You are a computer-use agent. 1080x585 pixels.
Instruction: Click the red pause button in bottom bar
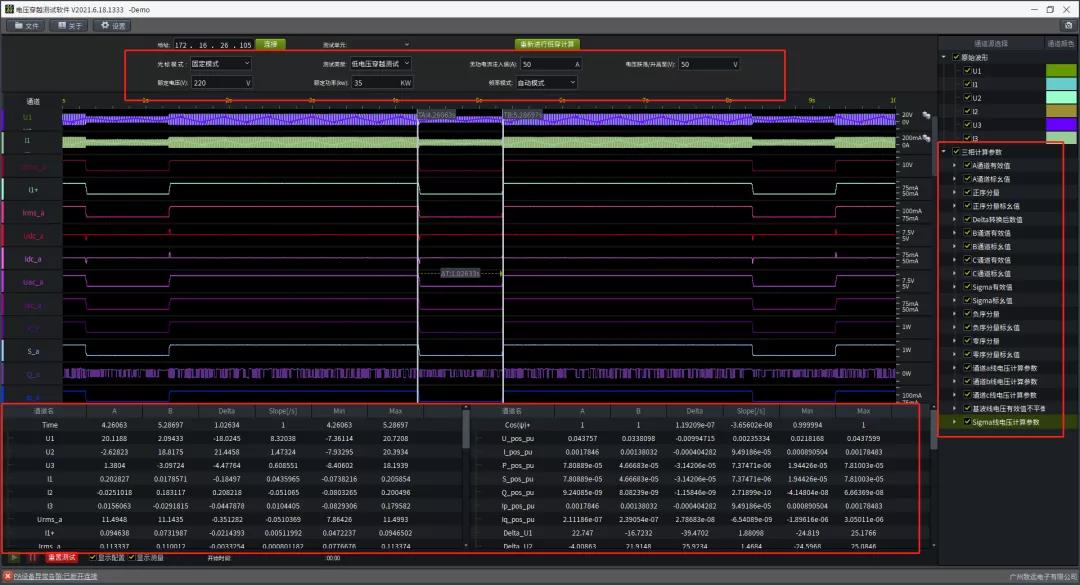pyautogui.click(x=32, y=558)
